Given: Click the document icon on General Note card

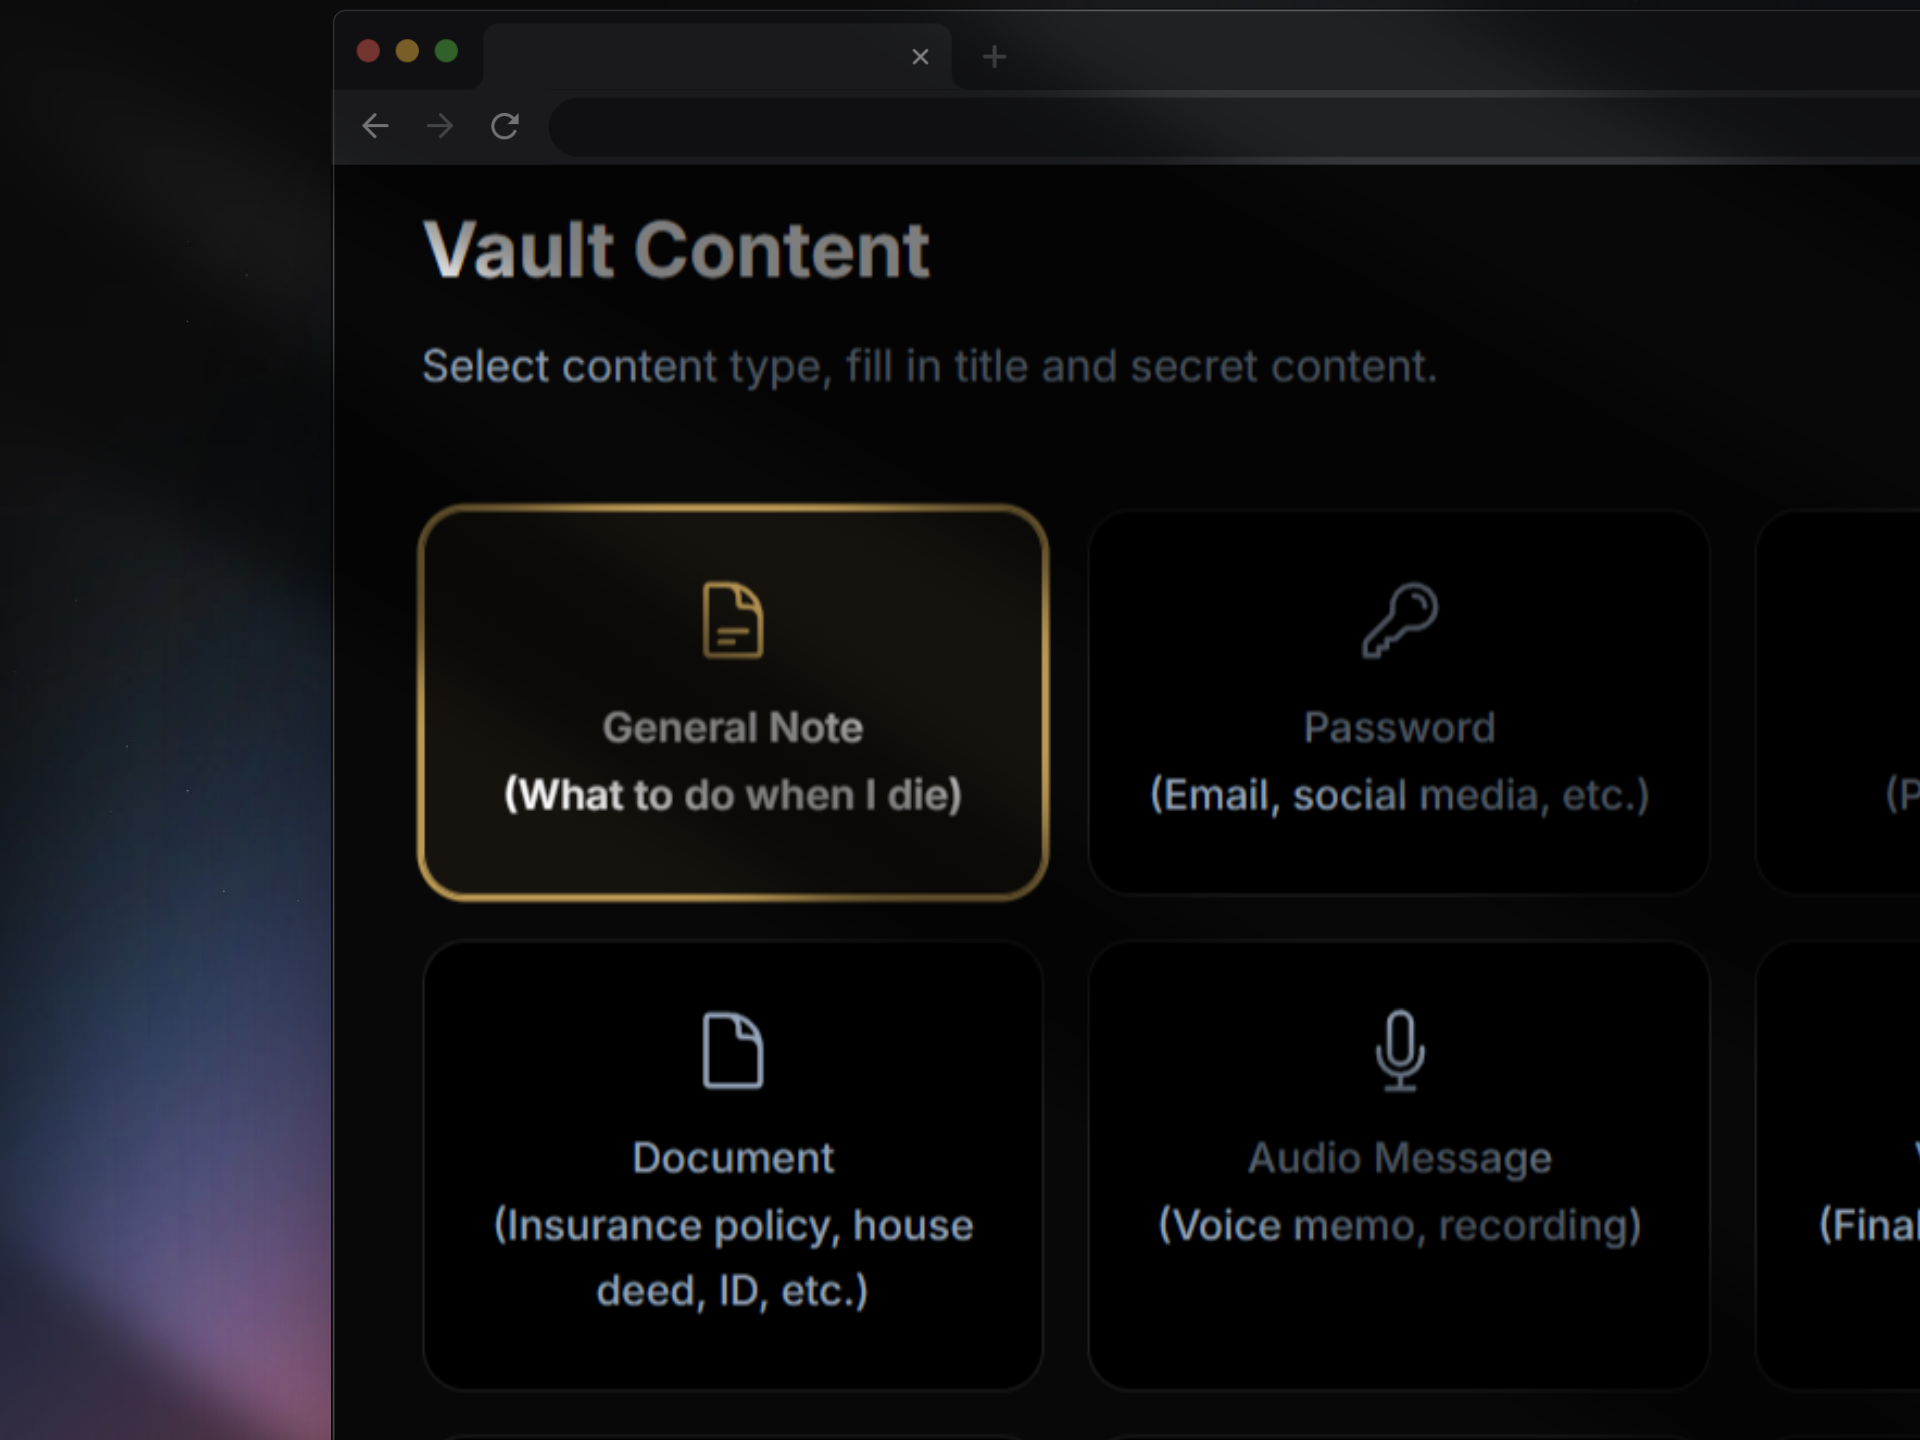Looking at the screenshot, I should [x=733, y=620].
